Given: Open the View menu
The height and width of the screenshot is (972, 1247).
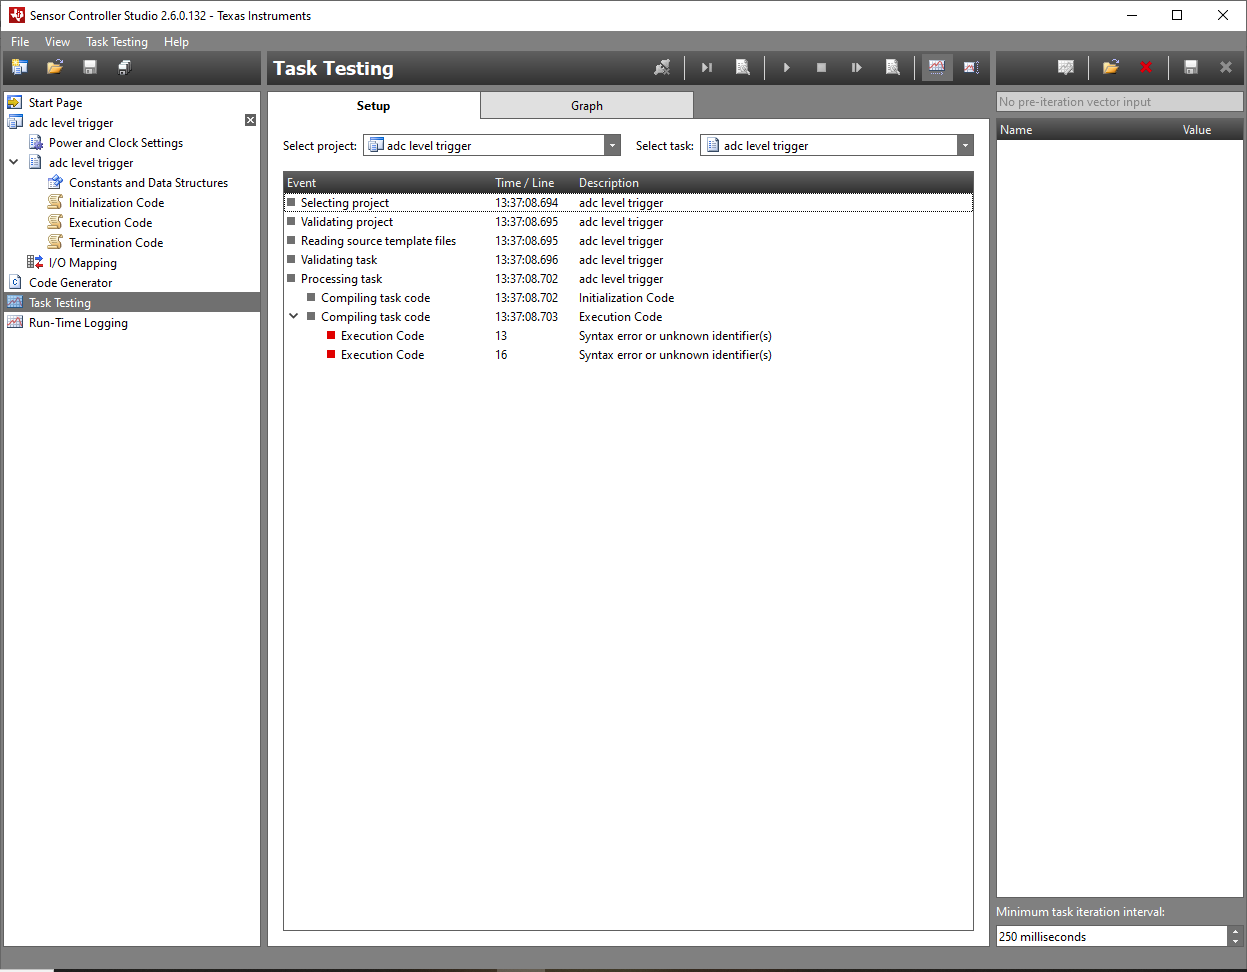Looking at the screenshot, I should (58, 41).
